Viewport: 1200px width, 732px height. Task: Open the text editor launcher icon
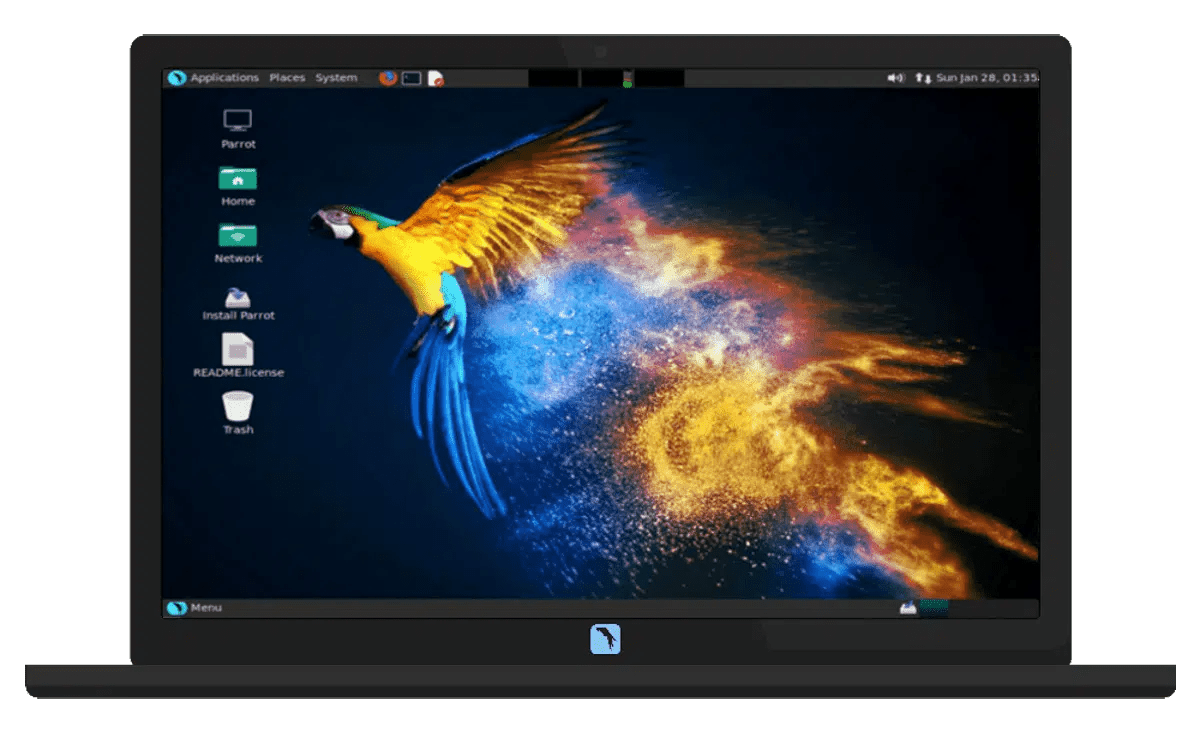click(436, 78)
